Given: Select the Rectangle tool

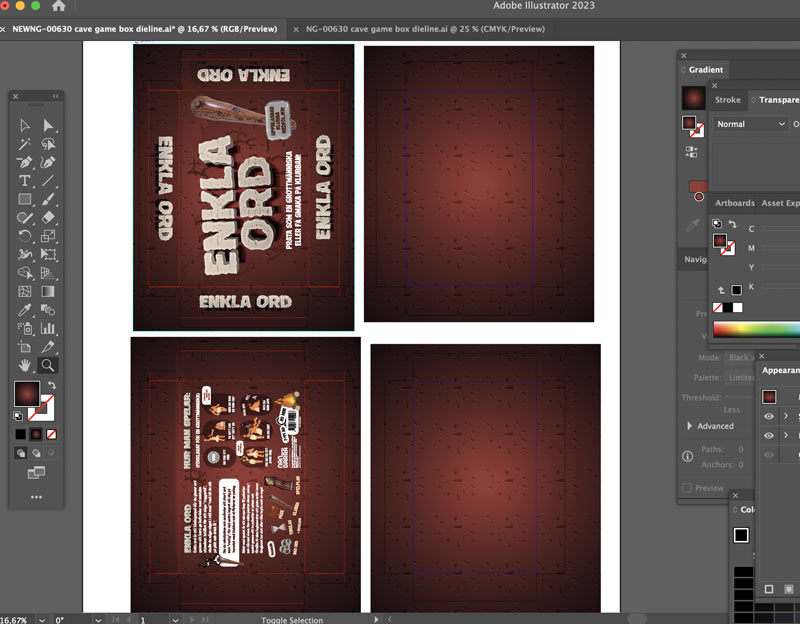Looking at the screenshot, I should (x=25, y=199).
